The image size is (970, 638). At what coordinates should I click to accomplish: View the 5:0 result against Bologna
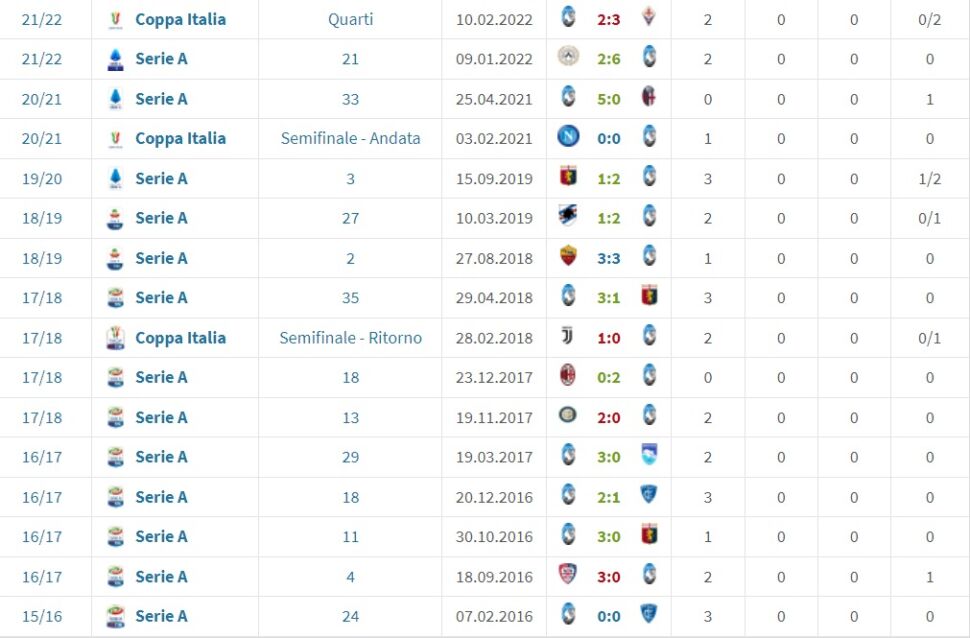coord(609,99)
